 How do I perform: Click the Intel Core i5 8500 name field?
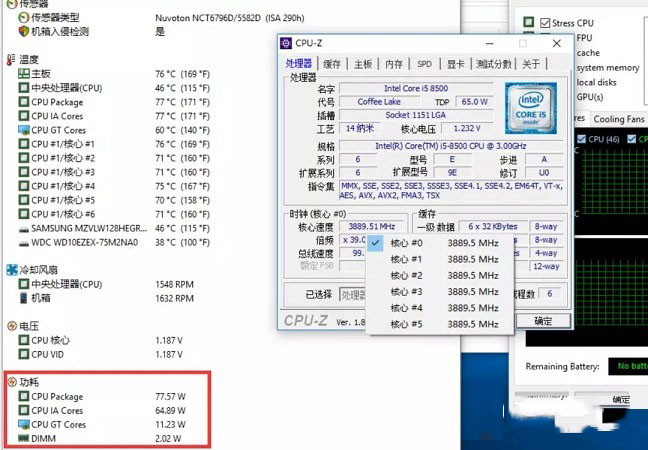click(416, 88)
